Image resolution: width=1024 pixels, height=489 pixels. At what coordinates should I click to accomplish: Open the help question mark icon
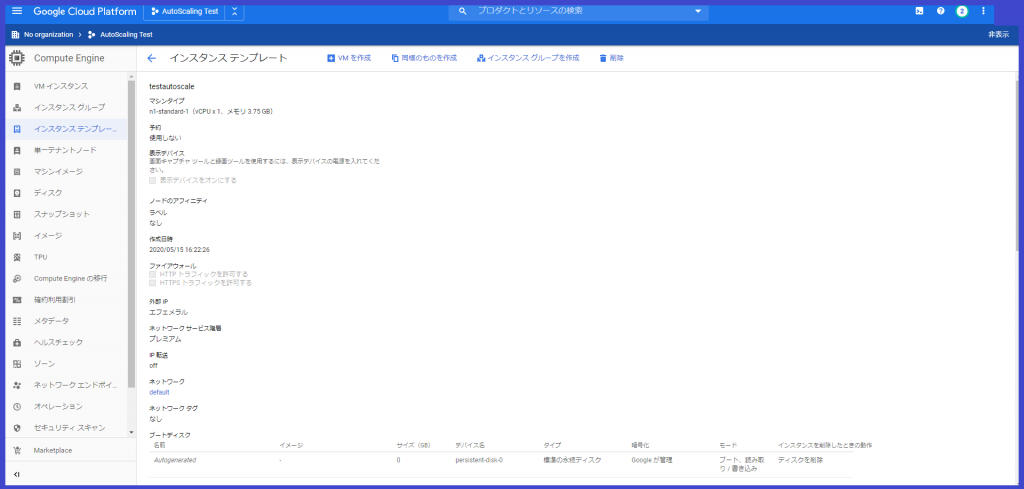pyautogui.click(x=940, y=11)
